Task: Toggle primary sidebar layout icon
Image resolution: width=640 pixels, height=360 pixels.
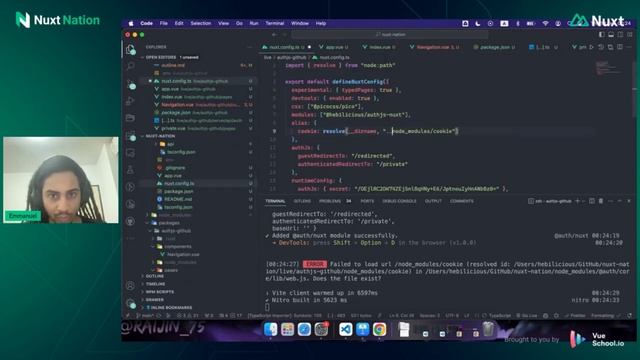Action: coord(602,35)
